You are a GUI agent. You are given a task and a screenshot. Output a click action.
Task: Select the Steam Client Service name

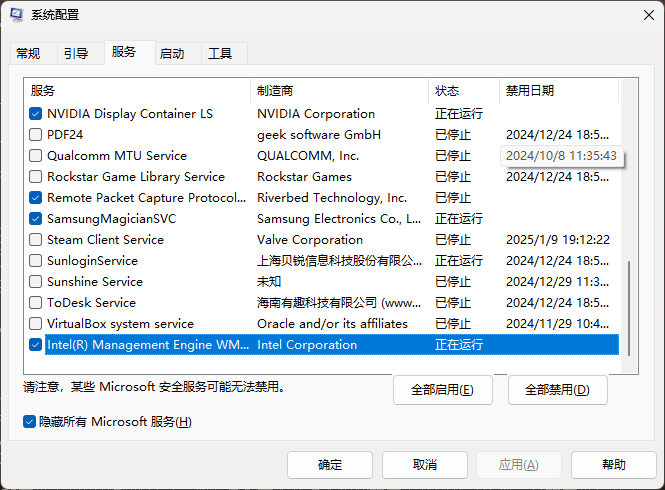105,240
